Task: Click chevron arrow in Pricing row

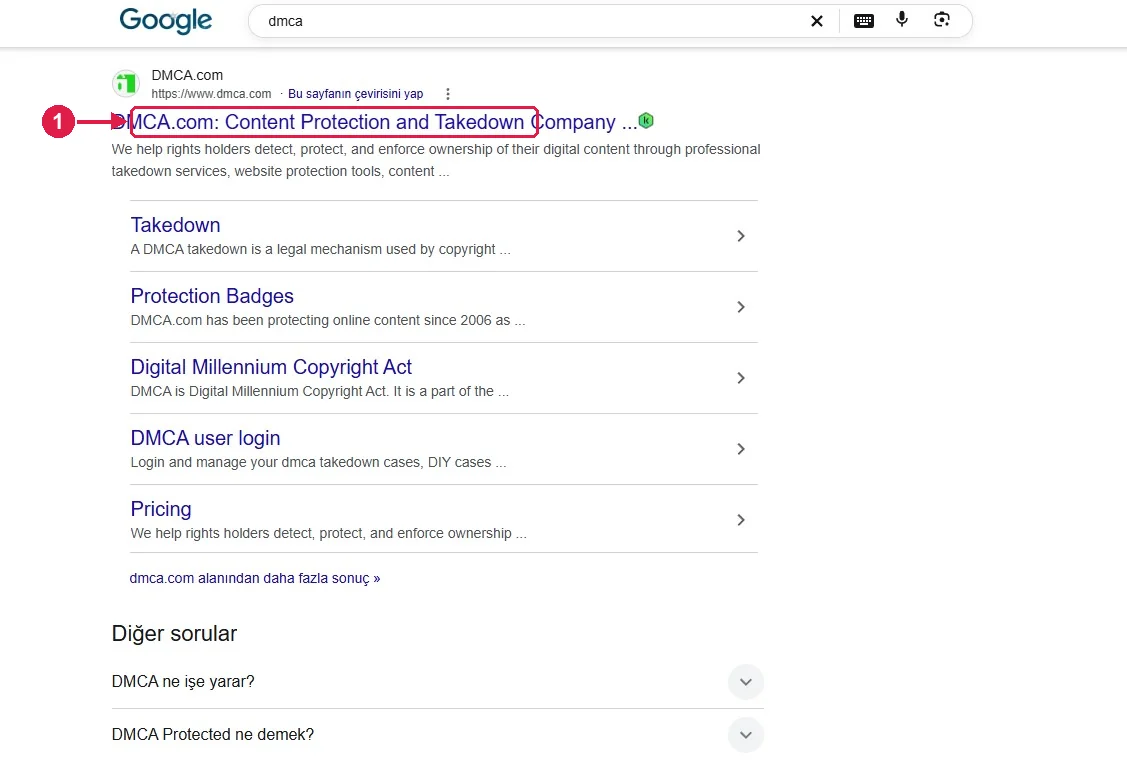Action: [x=740, y=520]
